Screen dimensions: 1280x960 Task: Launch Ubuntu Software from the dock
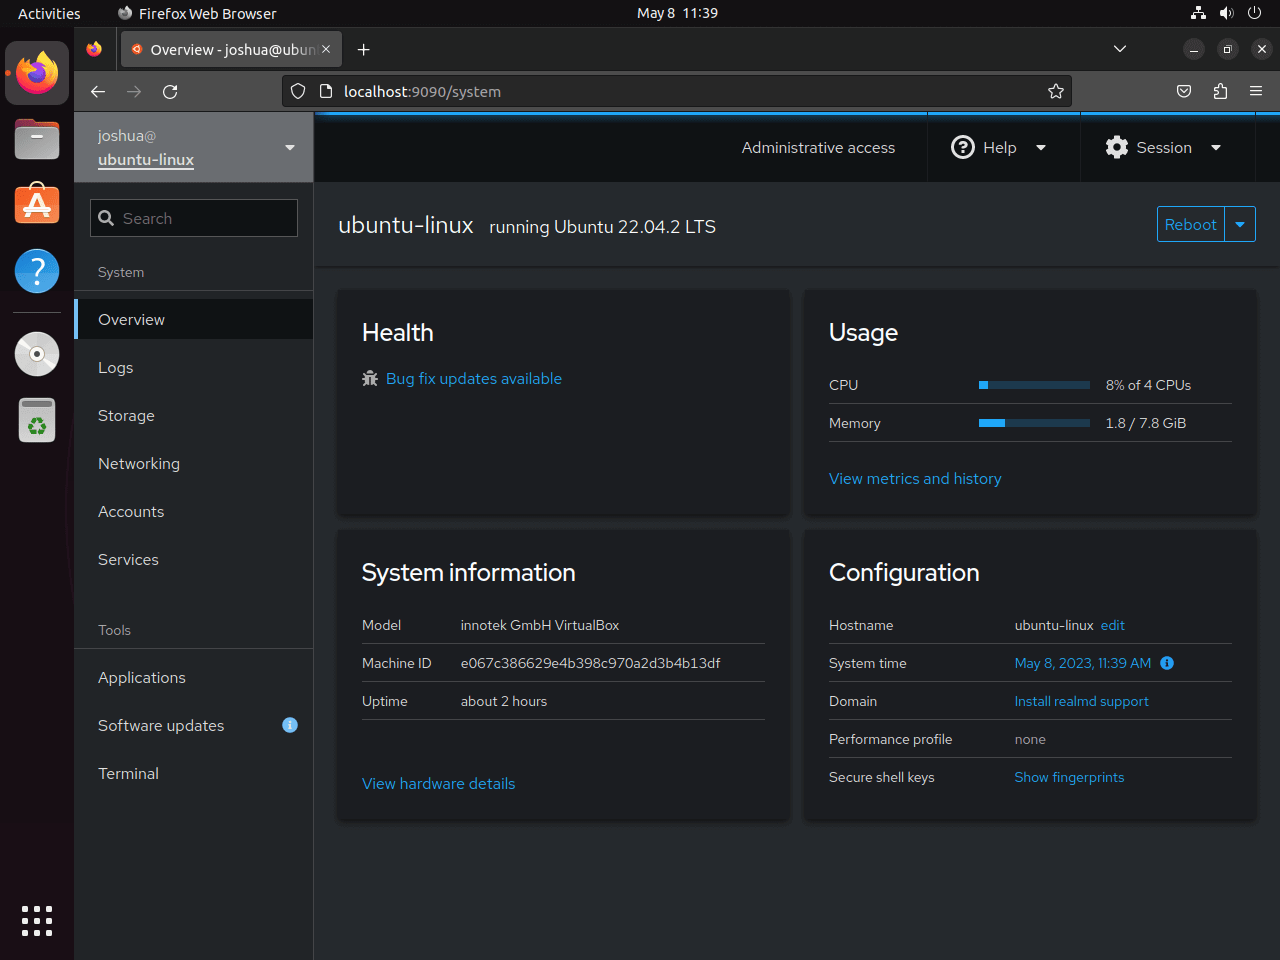click(36, 203)
